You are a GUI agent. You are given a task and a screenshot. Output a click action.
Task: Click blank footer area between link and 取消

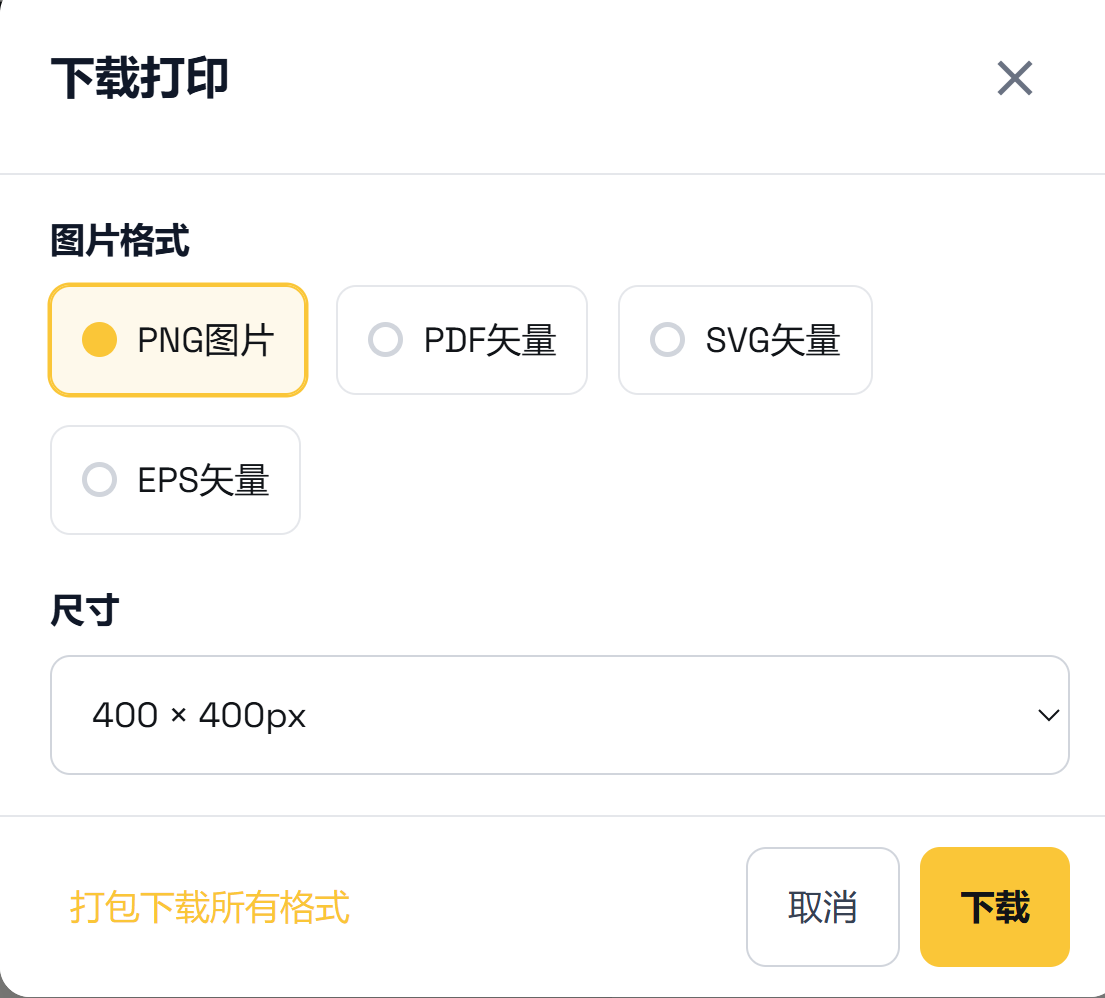550,908
